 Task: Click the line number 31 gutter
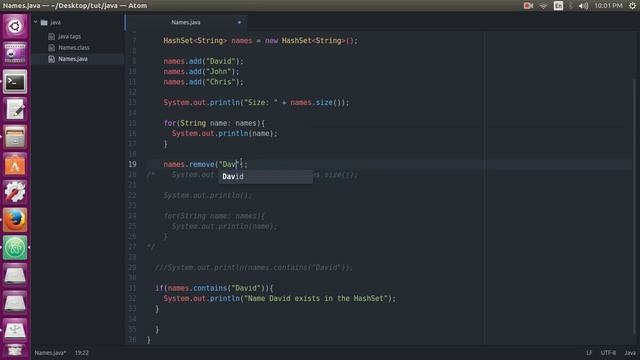(132, 288)
